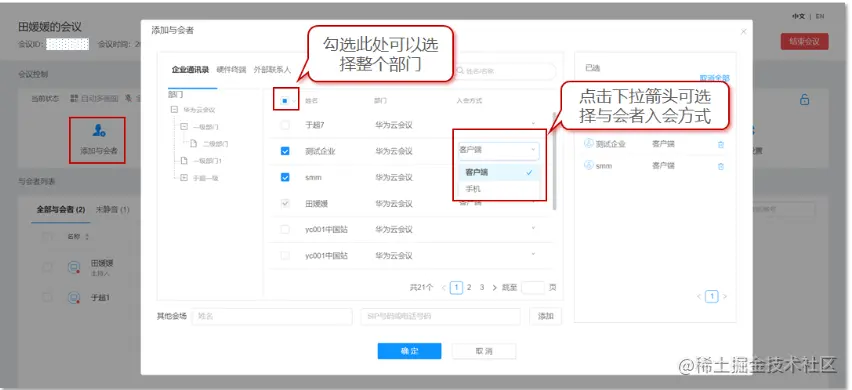This screenshot has height=390, width=852.
Task: Sort the 名称 column in the participant list
Action: click(87, 237)
